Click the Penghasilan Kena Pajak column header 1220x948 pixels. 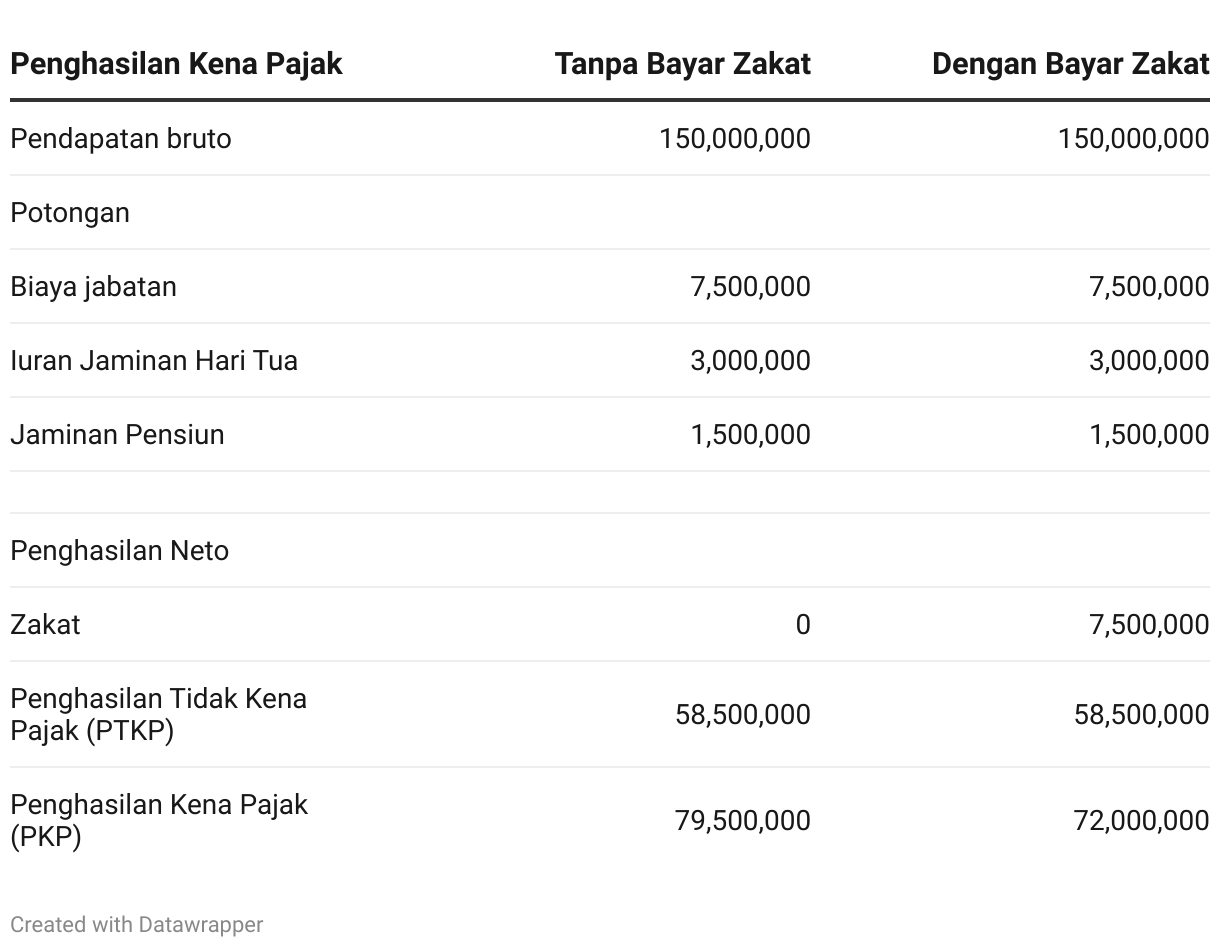pyautogui.click(x=176, y=64)
